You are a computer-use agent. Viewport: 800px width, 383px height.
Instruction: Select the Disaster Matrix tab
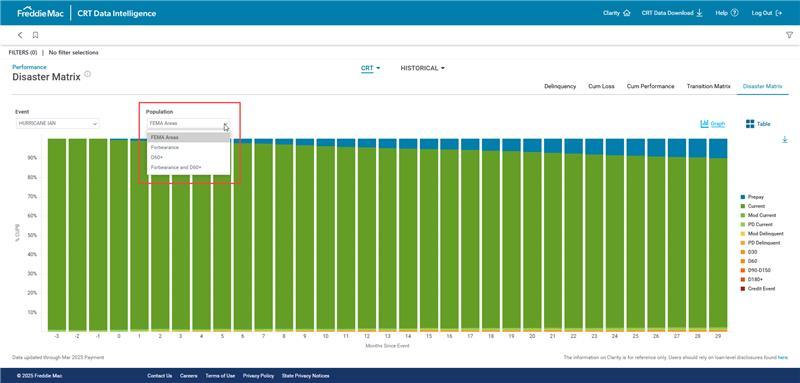pyautogui.click(x=762, y=87)
